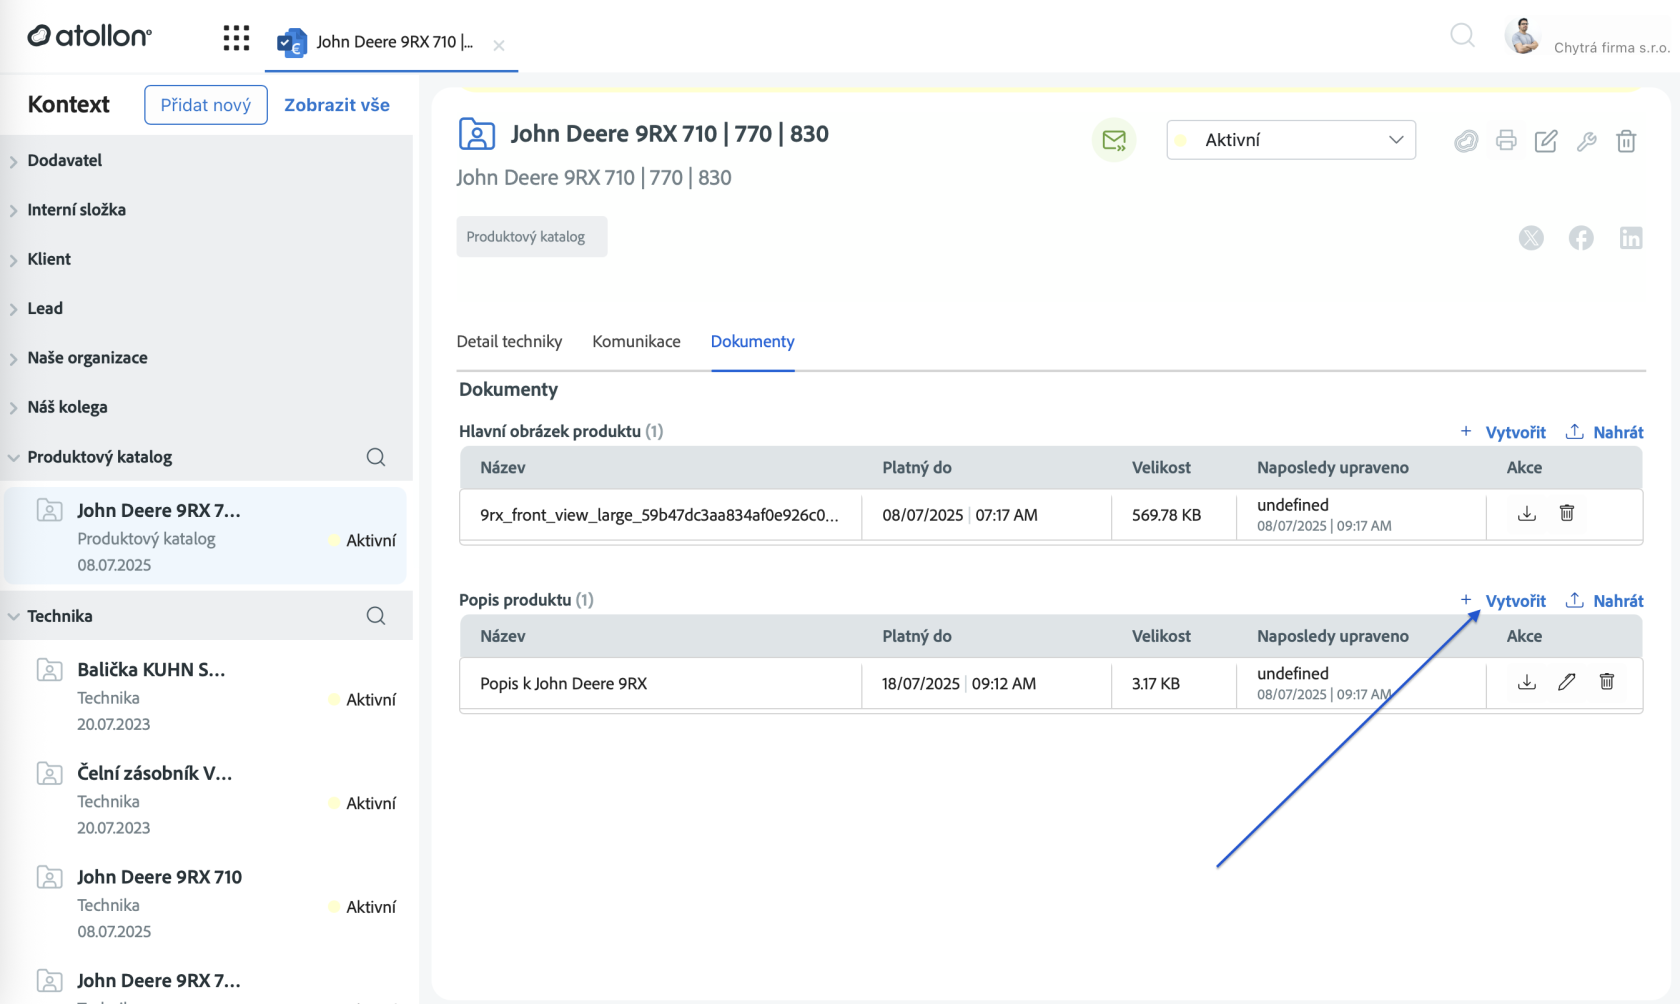The image size is (1680, 1004).
Task: Delete the 9rx_front_view_large file
Action: click(x=1567, y=513)
